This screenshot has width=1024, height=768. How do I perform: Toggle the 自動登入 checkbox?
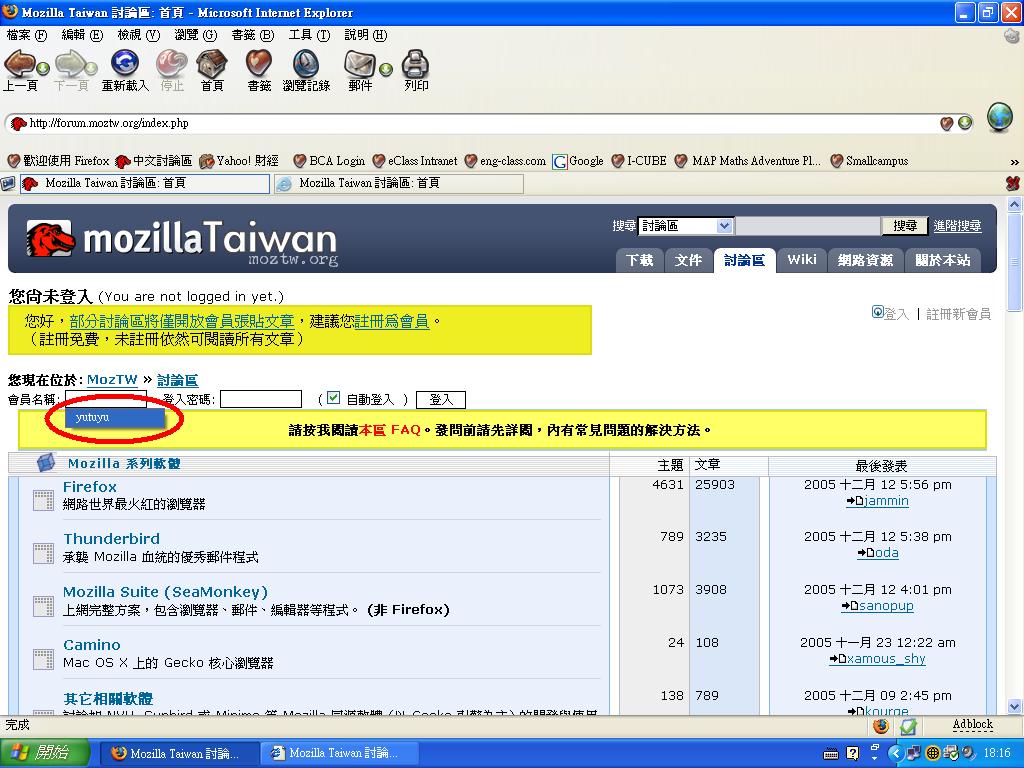[333, 398]
